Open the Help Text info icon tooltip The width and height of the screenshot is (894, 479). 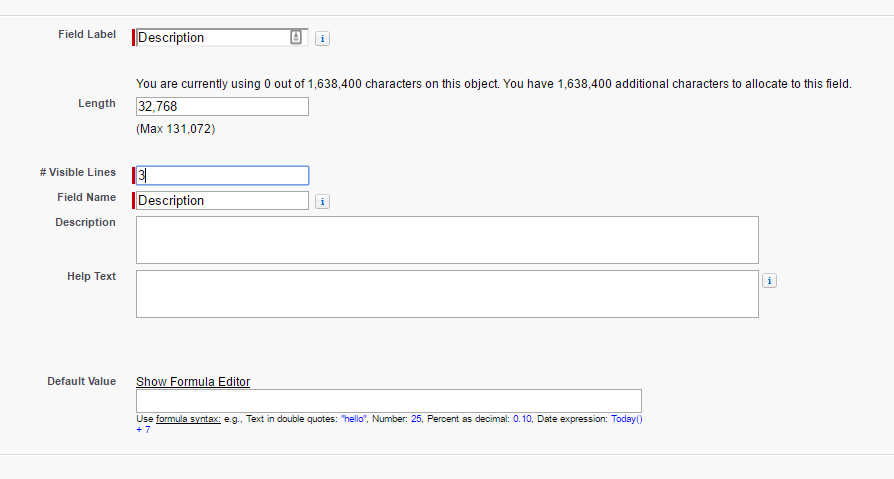pos(769,281)
